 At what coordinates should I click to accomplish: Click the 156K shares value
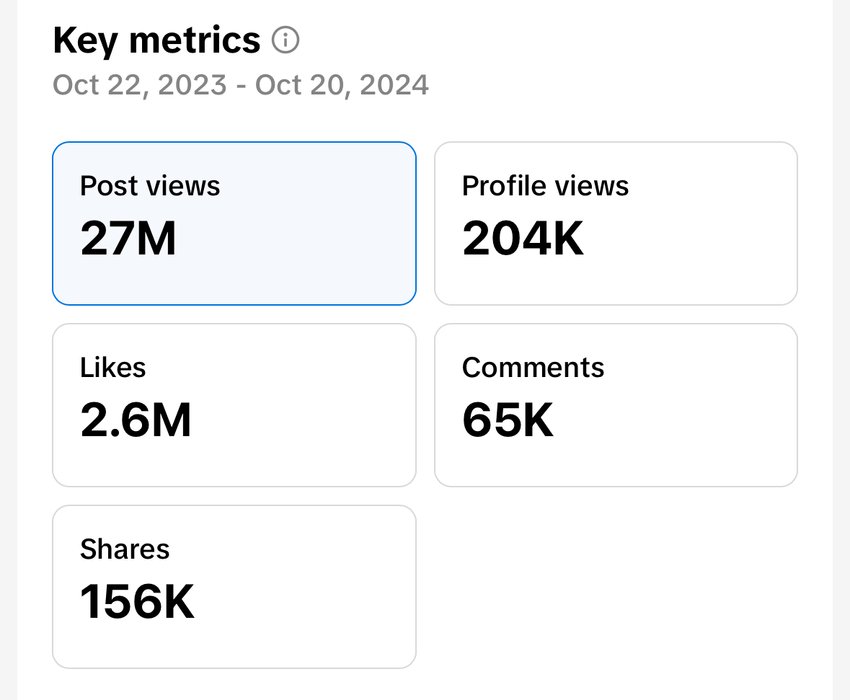pyautogui.click(x=137, y=602)
